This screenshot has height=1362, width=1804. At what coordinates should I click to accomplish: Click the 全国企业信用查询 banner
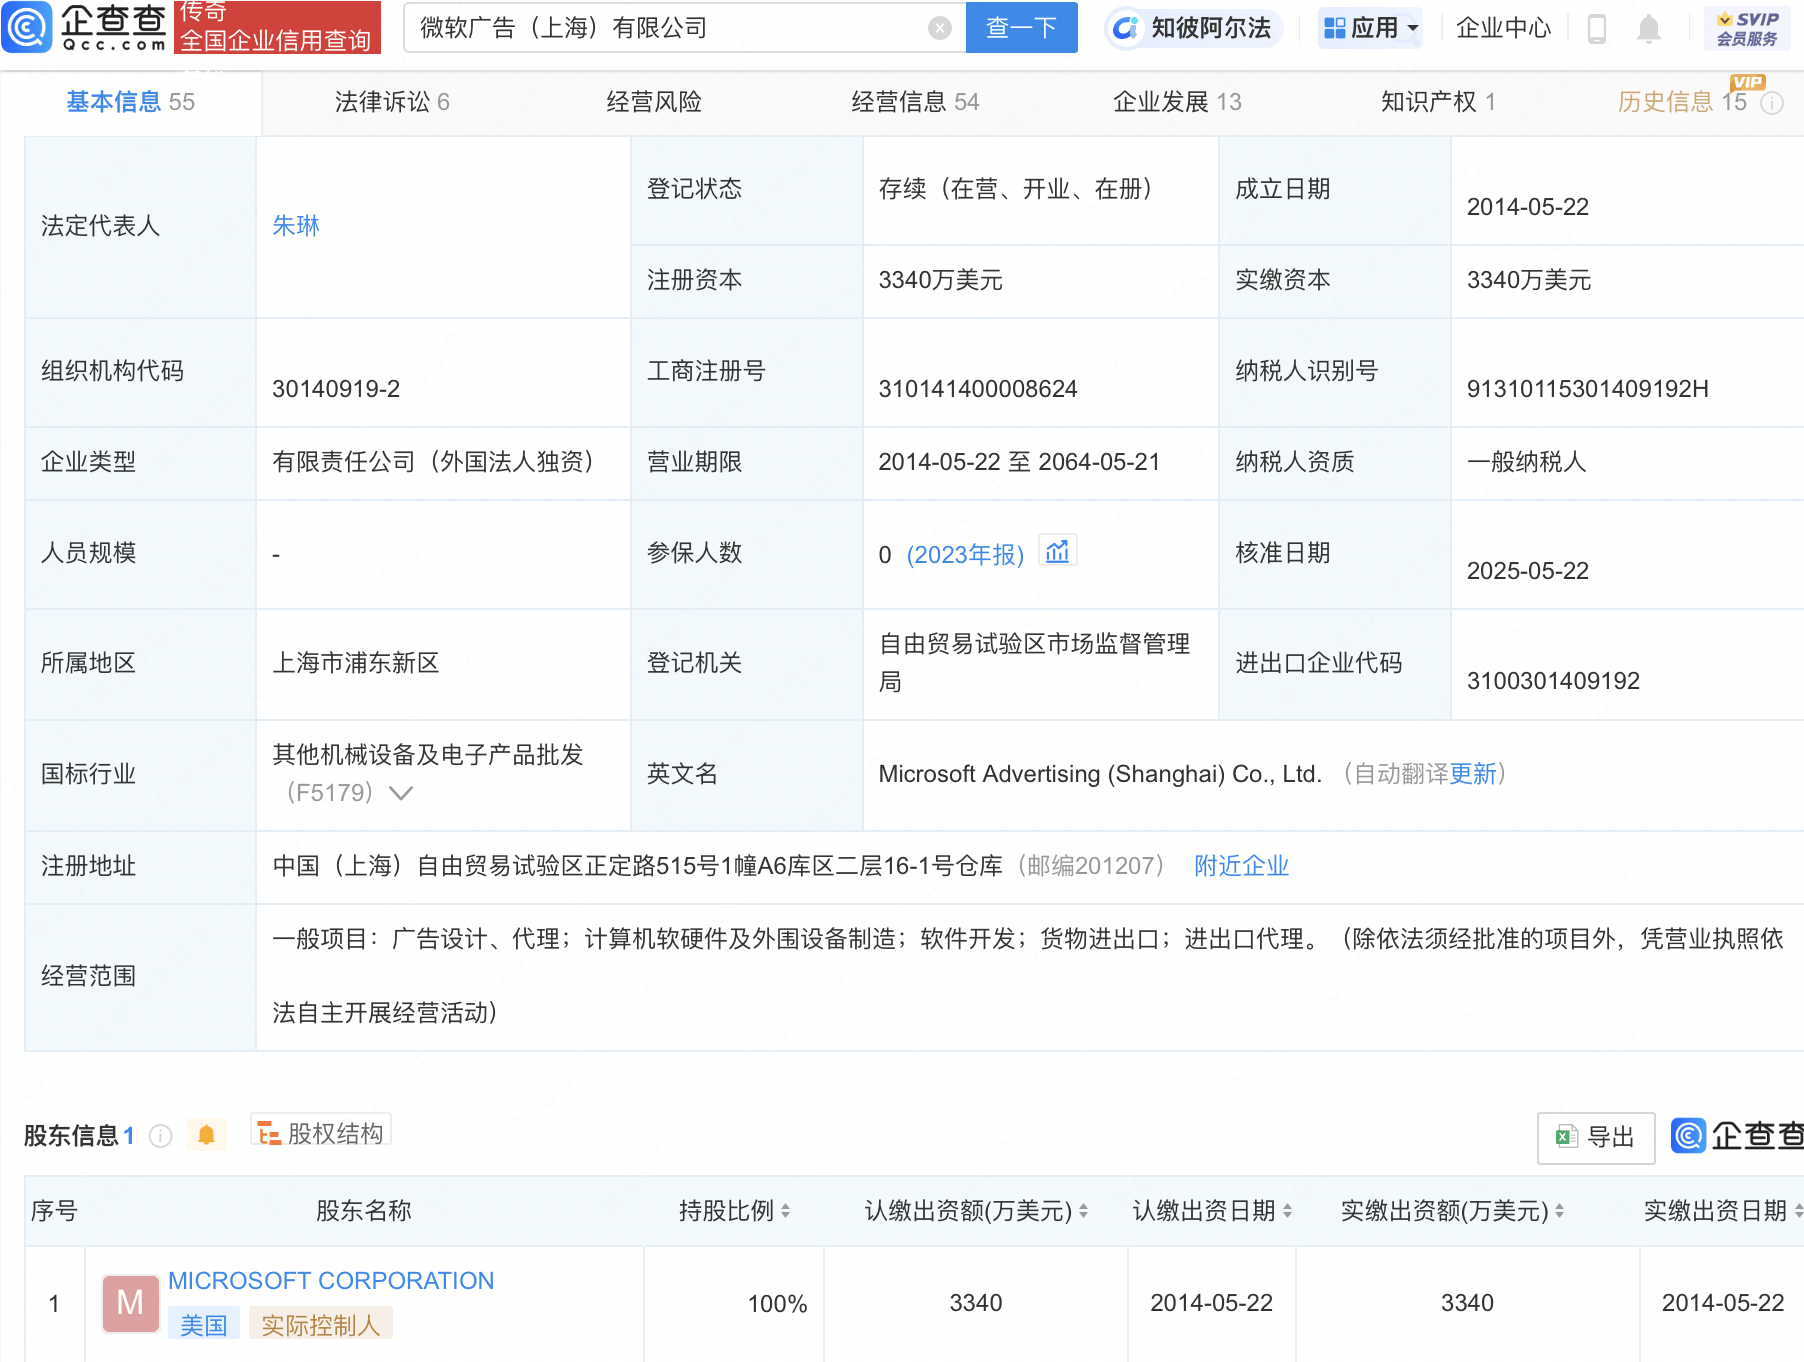pos(277,28)
